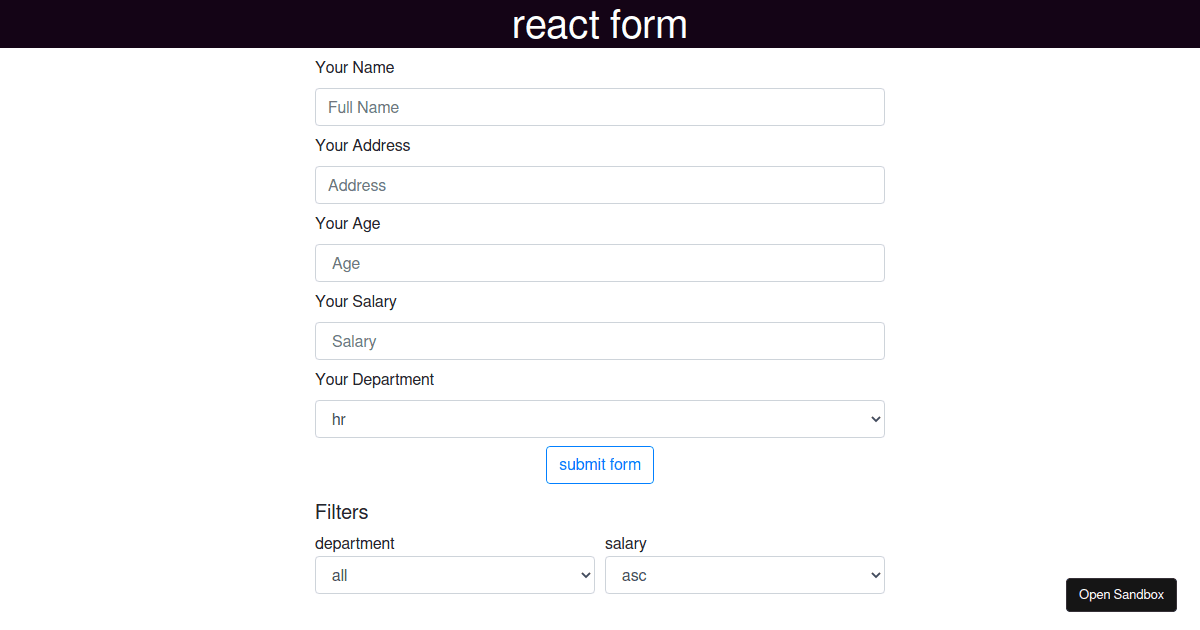Click inside the Full Name input field
Viewport: 1200px width, 630px height.
600,107
